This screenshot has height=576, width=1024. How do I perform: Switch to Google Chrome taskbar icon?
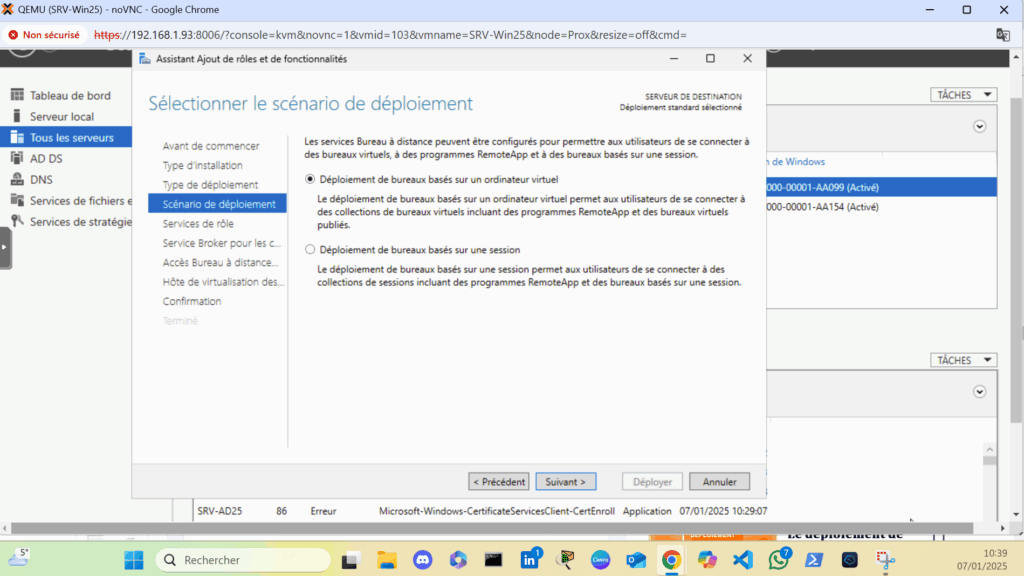click(x=671, y=560)
